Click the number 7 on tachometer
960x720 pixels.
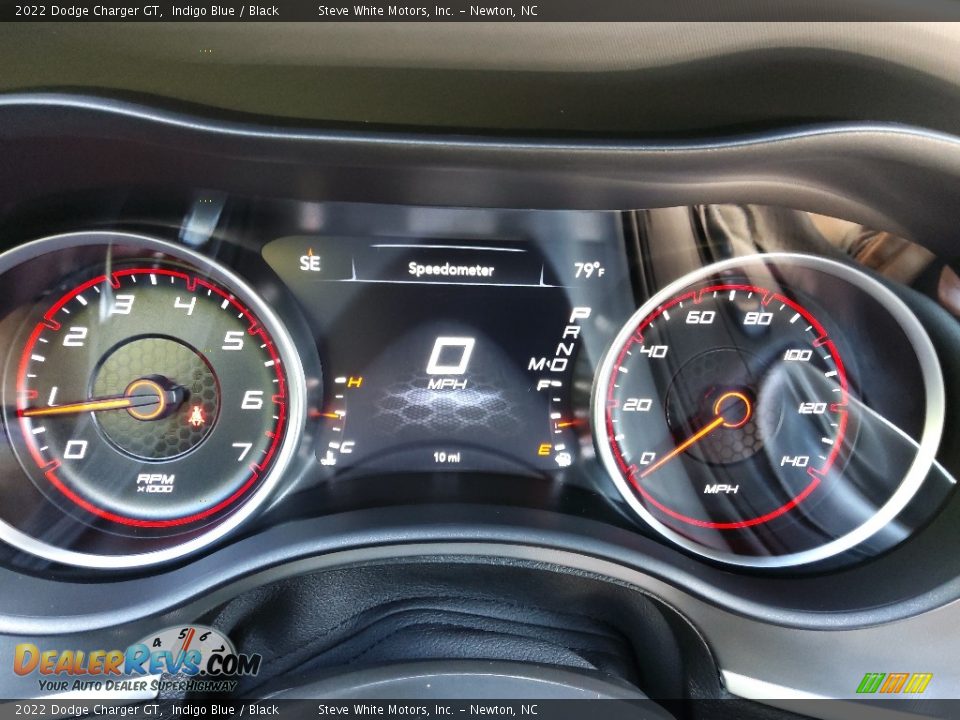coord(242,451)
